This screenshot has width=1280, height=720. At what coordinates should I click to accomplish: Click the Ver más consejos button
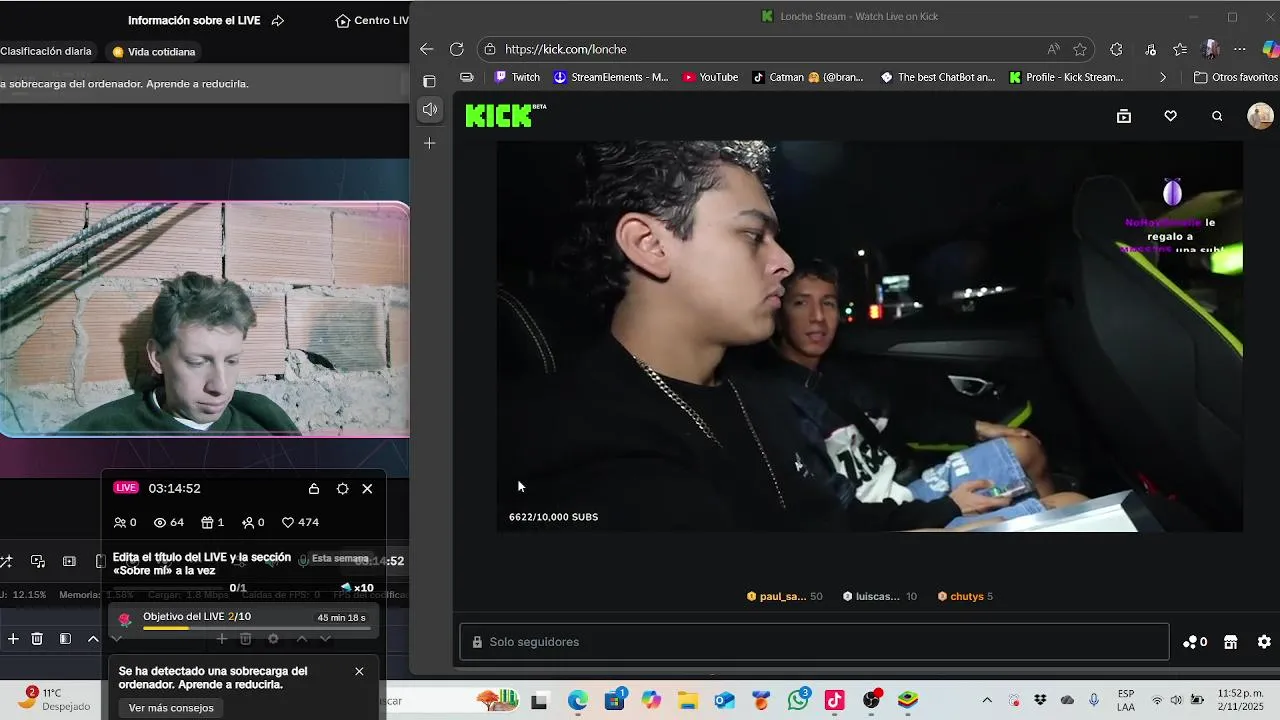tap(171, 708)
